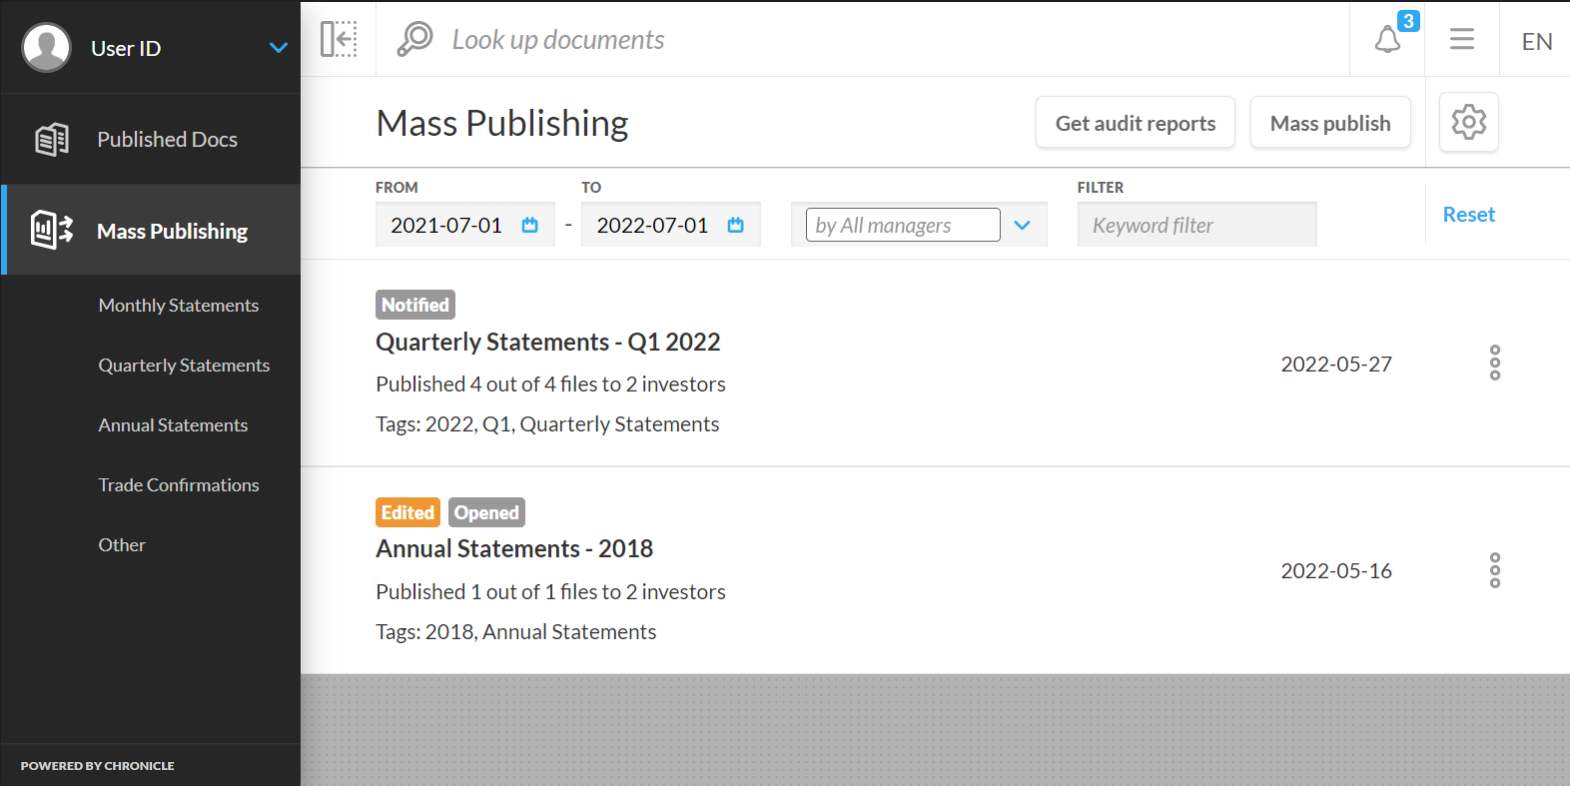This screenshot has width=1570, height=786.
Task: Open Quarterly Statements - Q1 2022 entry
Action: tap(548, 342)
